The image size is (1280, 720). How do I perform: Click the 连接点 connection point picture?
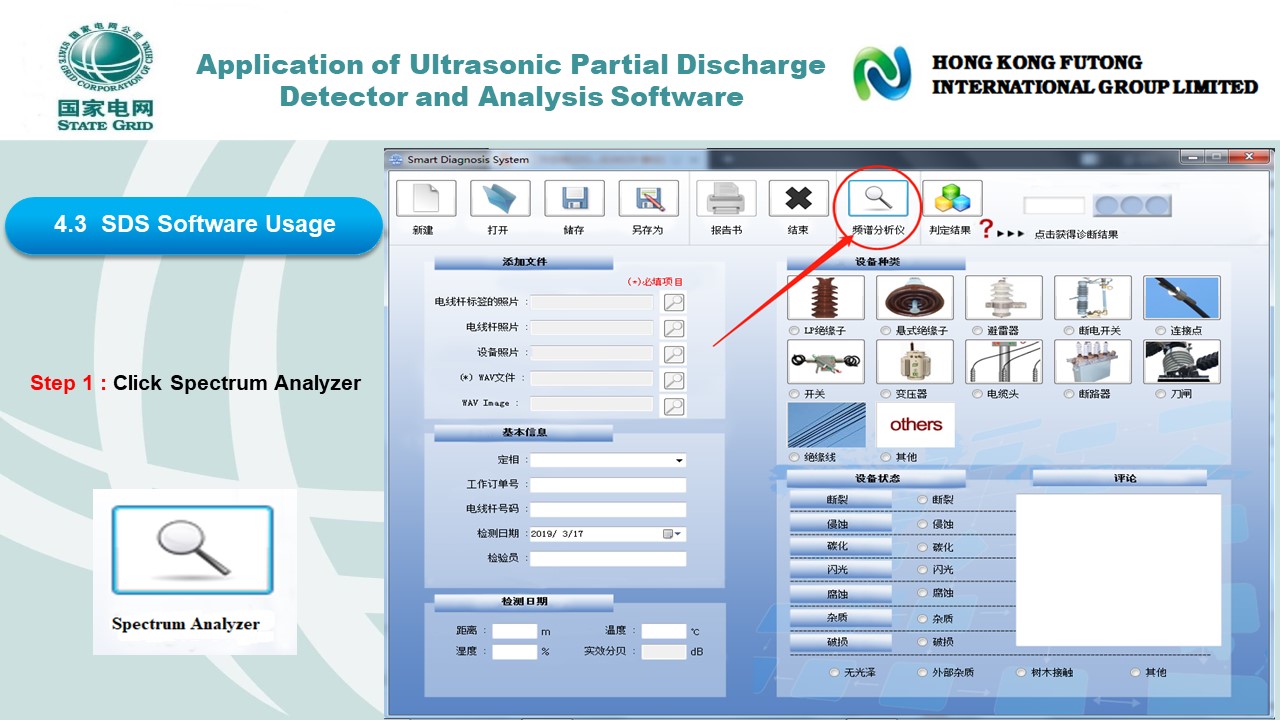coord(1182,298)
